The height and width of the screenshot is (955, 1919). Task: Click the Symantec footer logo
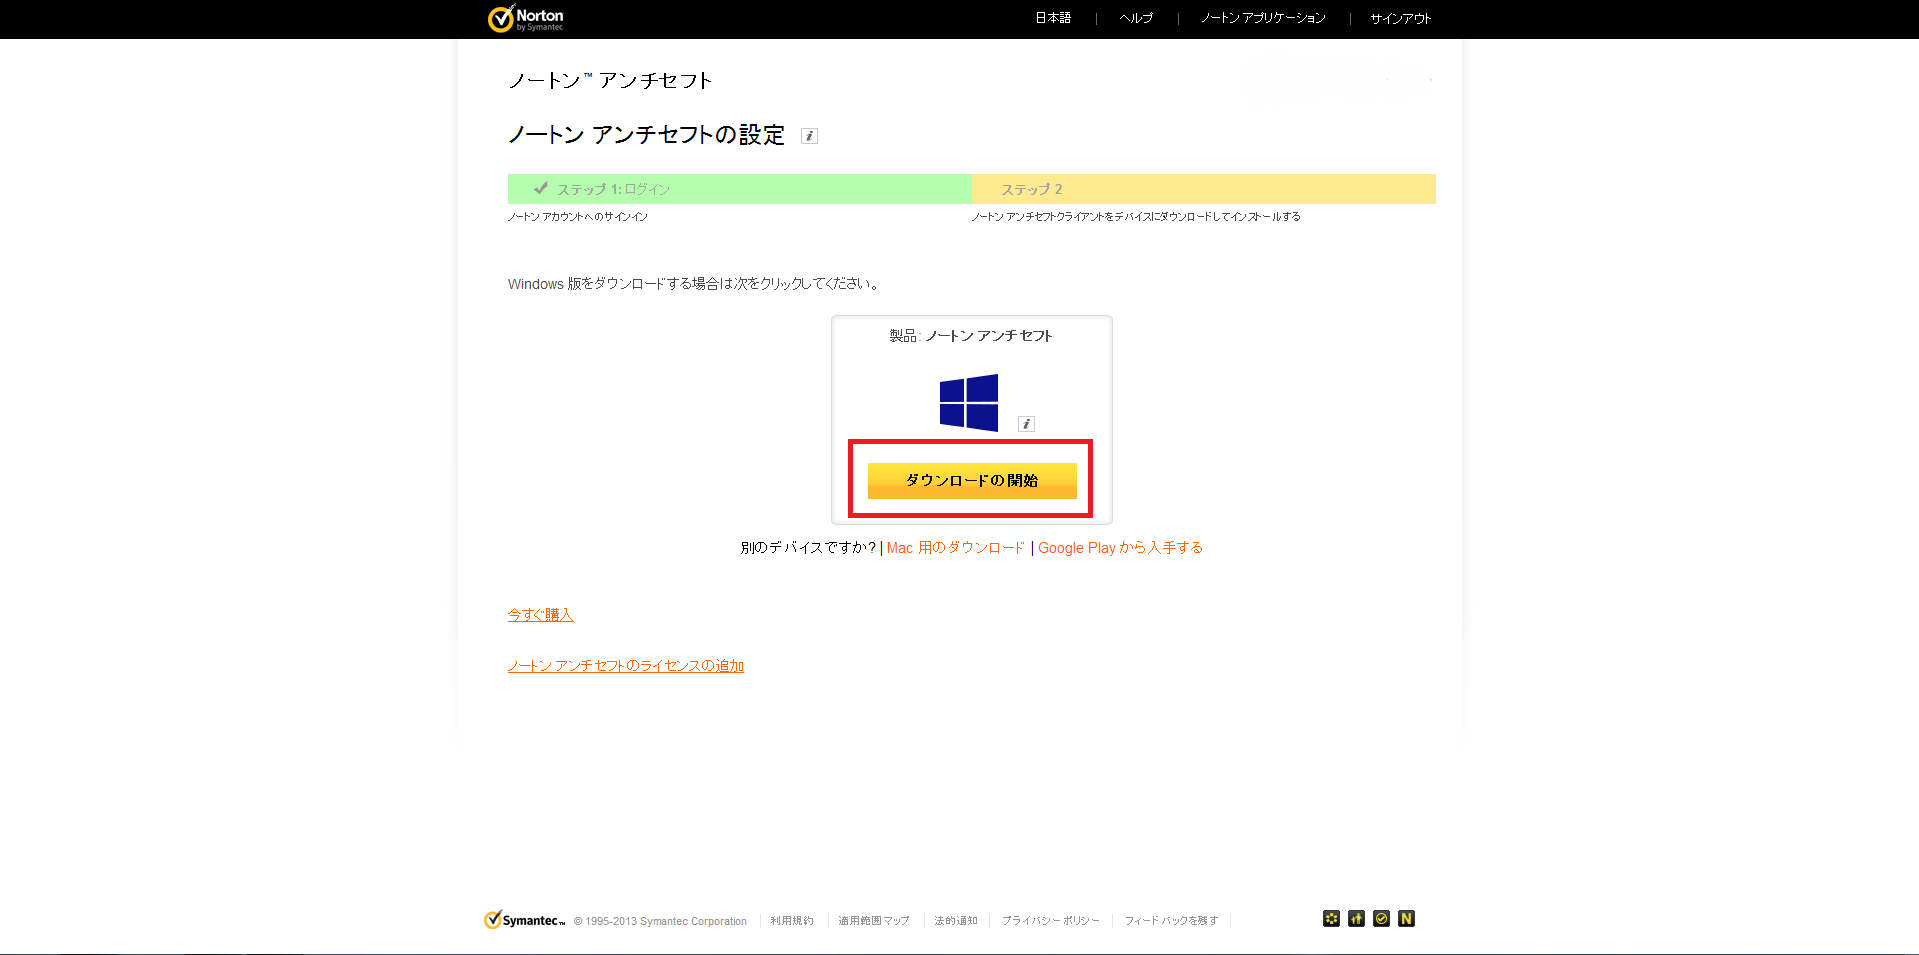[525, 920]
